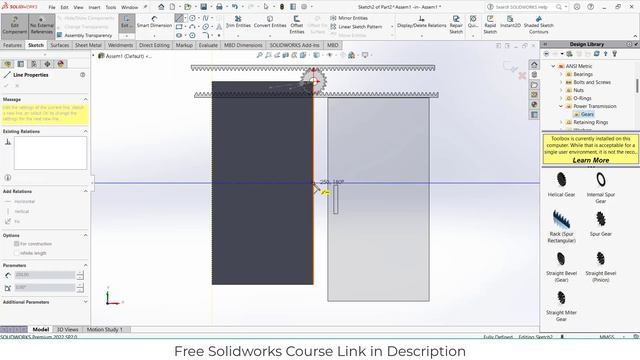
Task: Open the Motion Study 1 tab
Action: coord(104,329)
